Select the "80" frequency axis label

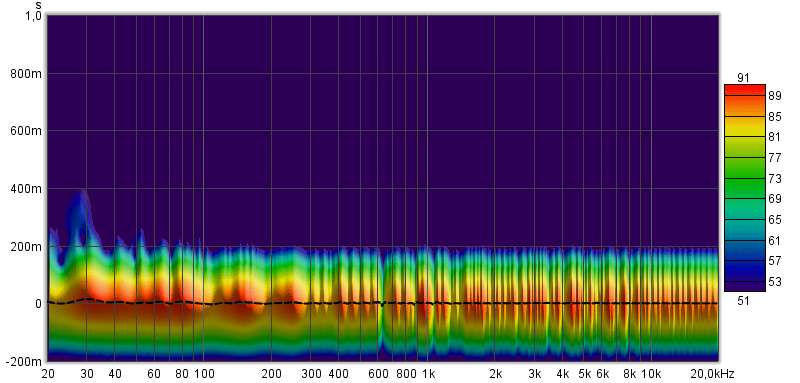[x=182, y=373]
